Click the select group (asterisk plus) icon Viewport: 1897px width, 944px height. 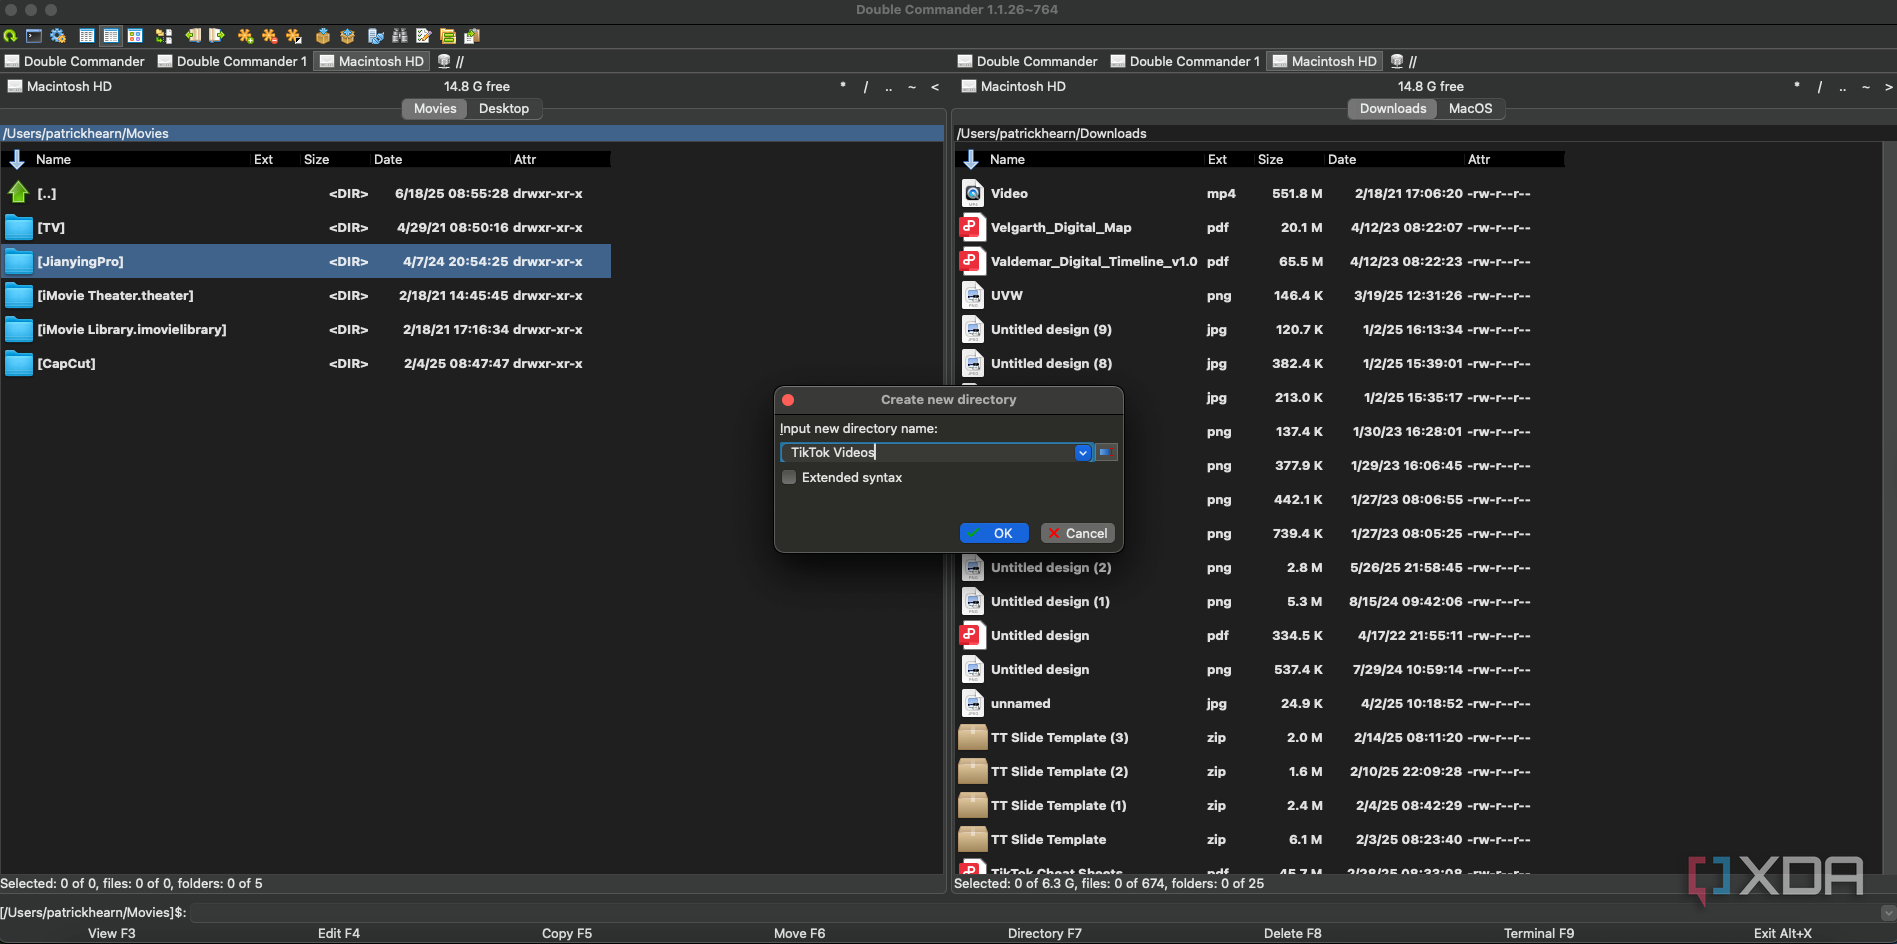246,36
